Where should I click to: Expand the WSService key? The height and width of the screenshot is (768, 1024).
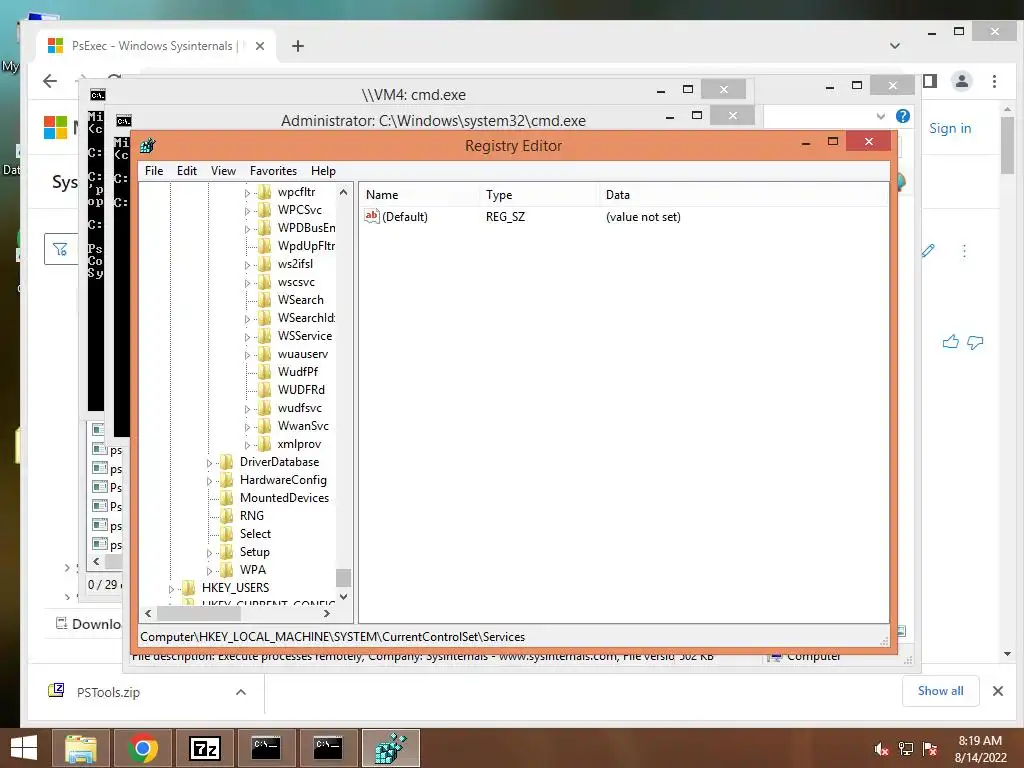coord(248,337)
